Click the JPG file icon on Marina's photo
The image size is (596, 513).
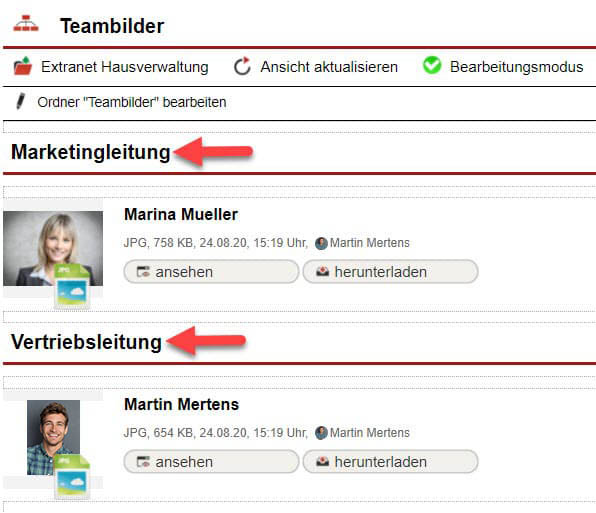coord(72,287)
